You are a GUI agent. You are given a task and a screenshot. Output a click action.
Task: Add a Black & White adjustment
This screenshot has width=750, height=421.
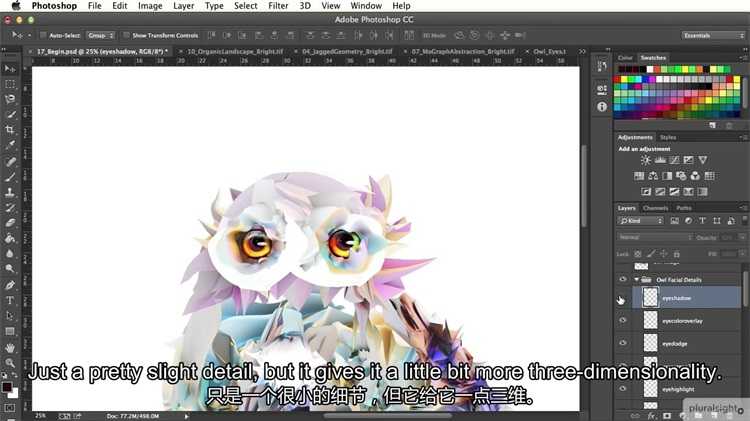[667, 176]
